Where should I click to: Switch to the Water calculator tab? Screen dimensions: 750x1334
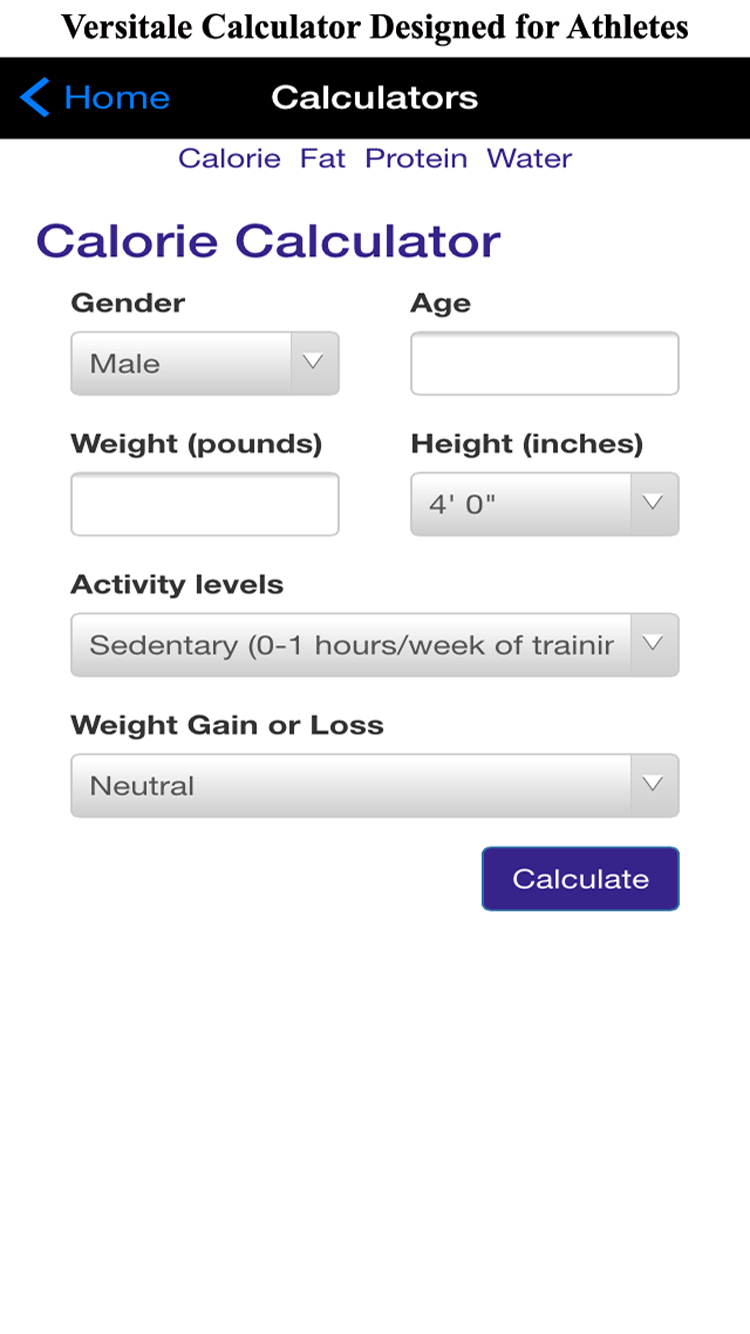coord(529,159)
